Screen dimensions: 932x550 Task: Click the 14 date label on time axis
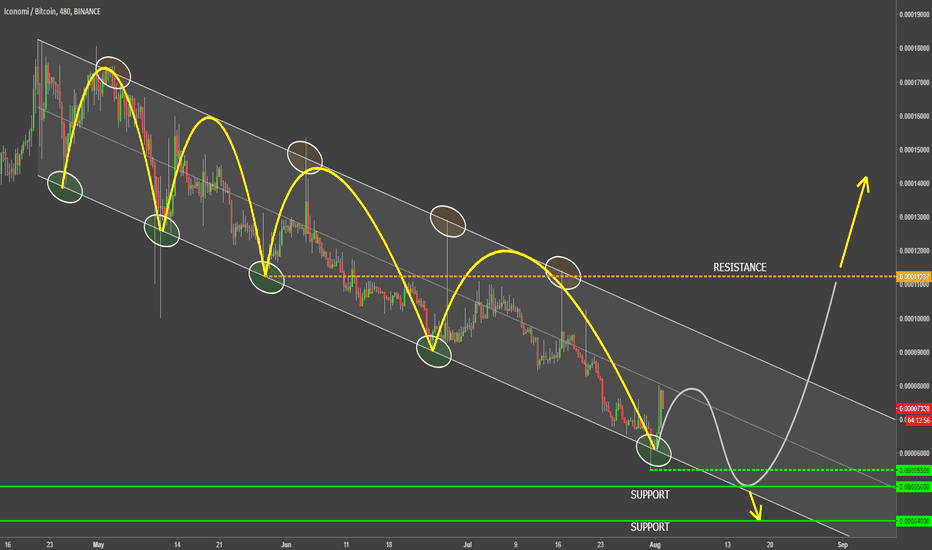pos(177,545)
